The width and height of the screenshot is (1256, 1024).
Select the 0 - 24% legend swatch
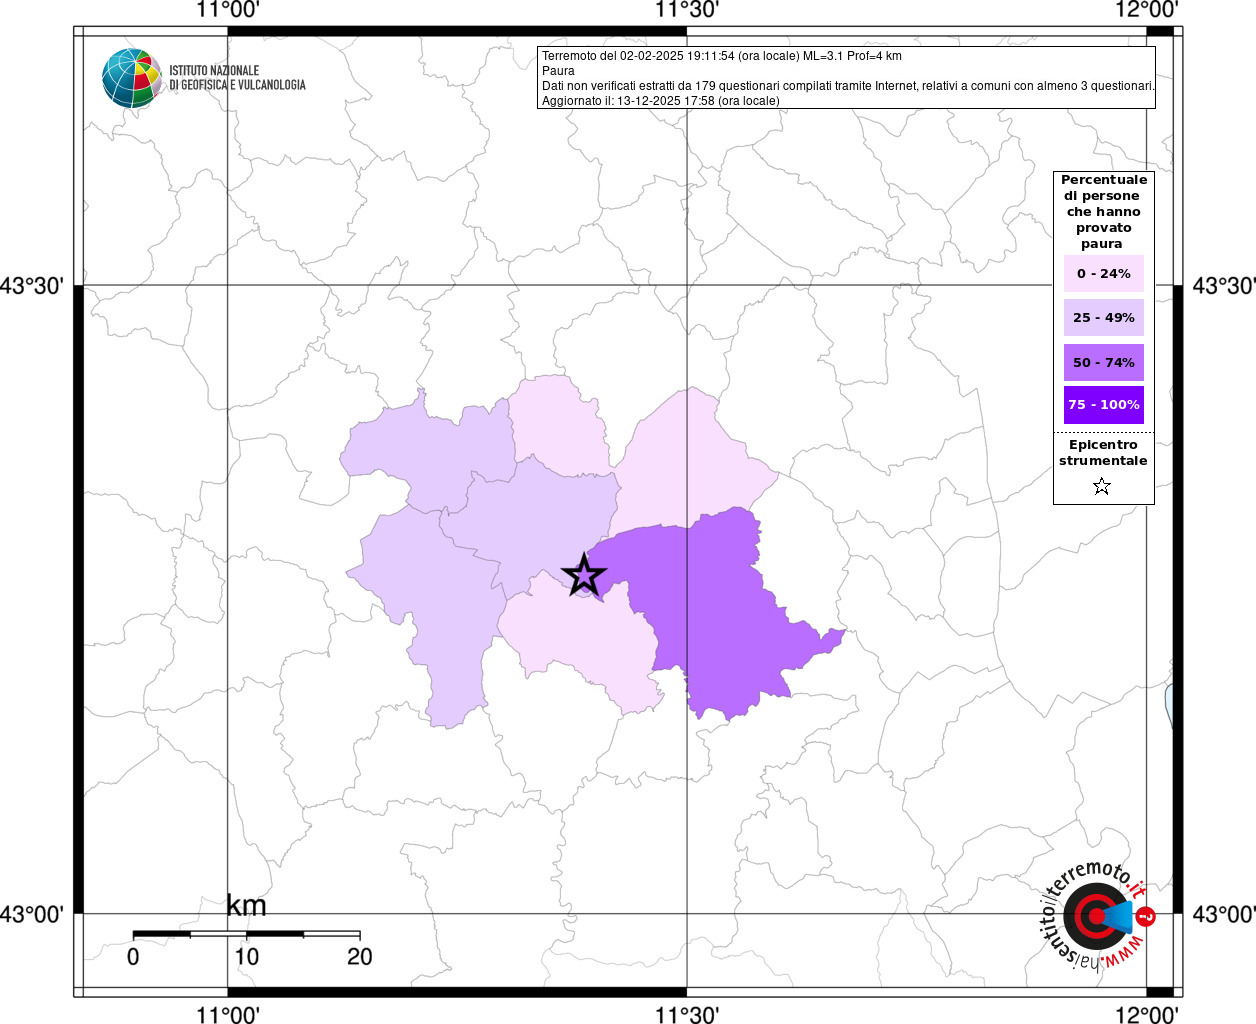point(1104,273)
